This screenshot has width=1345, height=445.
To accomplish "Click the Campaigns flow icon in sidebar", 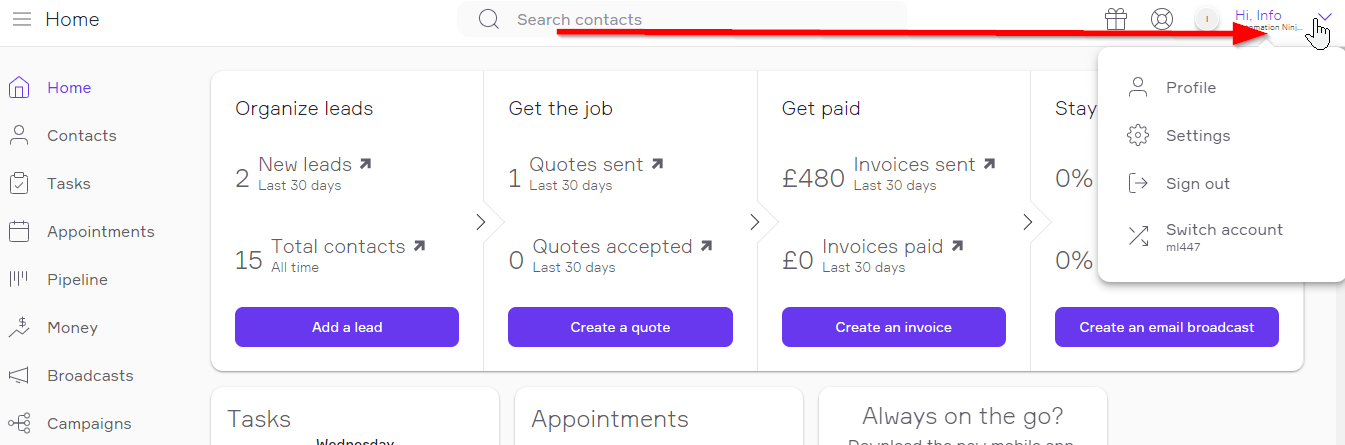I will click(19, 424).
